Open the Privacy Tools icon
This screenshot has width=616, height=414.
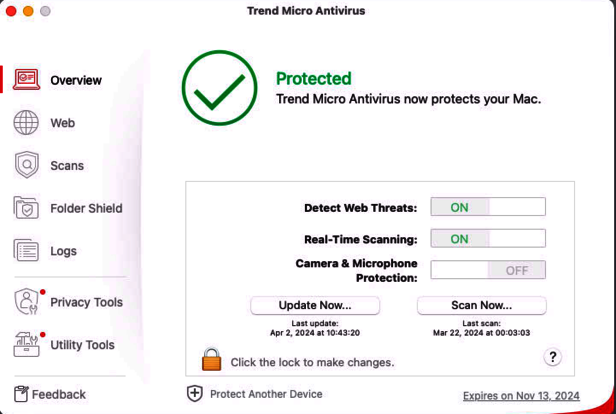[27, 302]
